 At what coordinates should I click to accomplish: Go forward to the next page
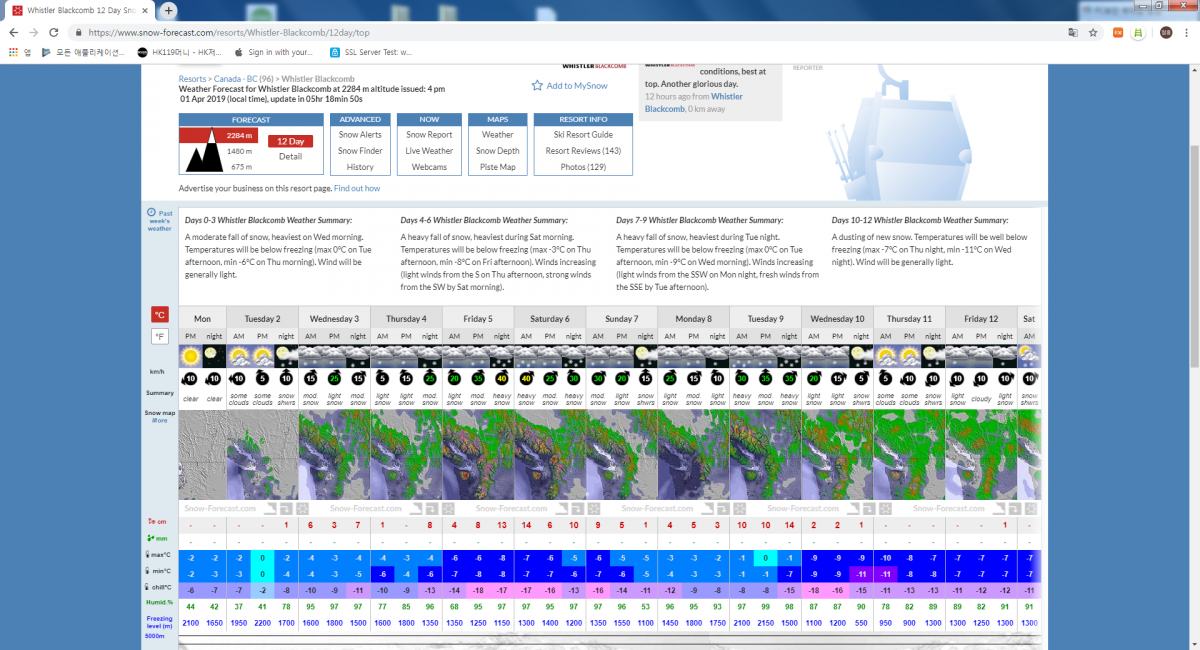tap(33, 32)
